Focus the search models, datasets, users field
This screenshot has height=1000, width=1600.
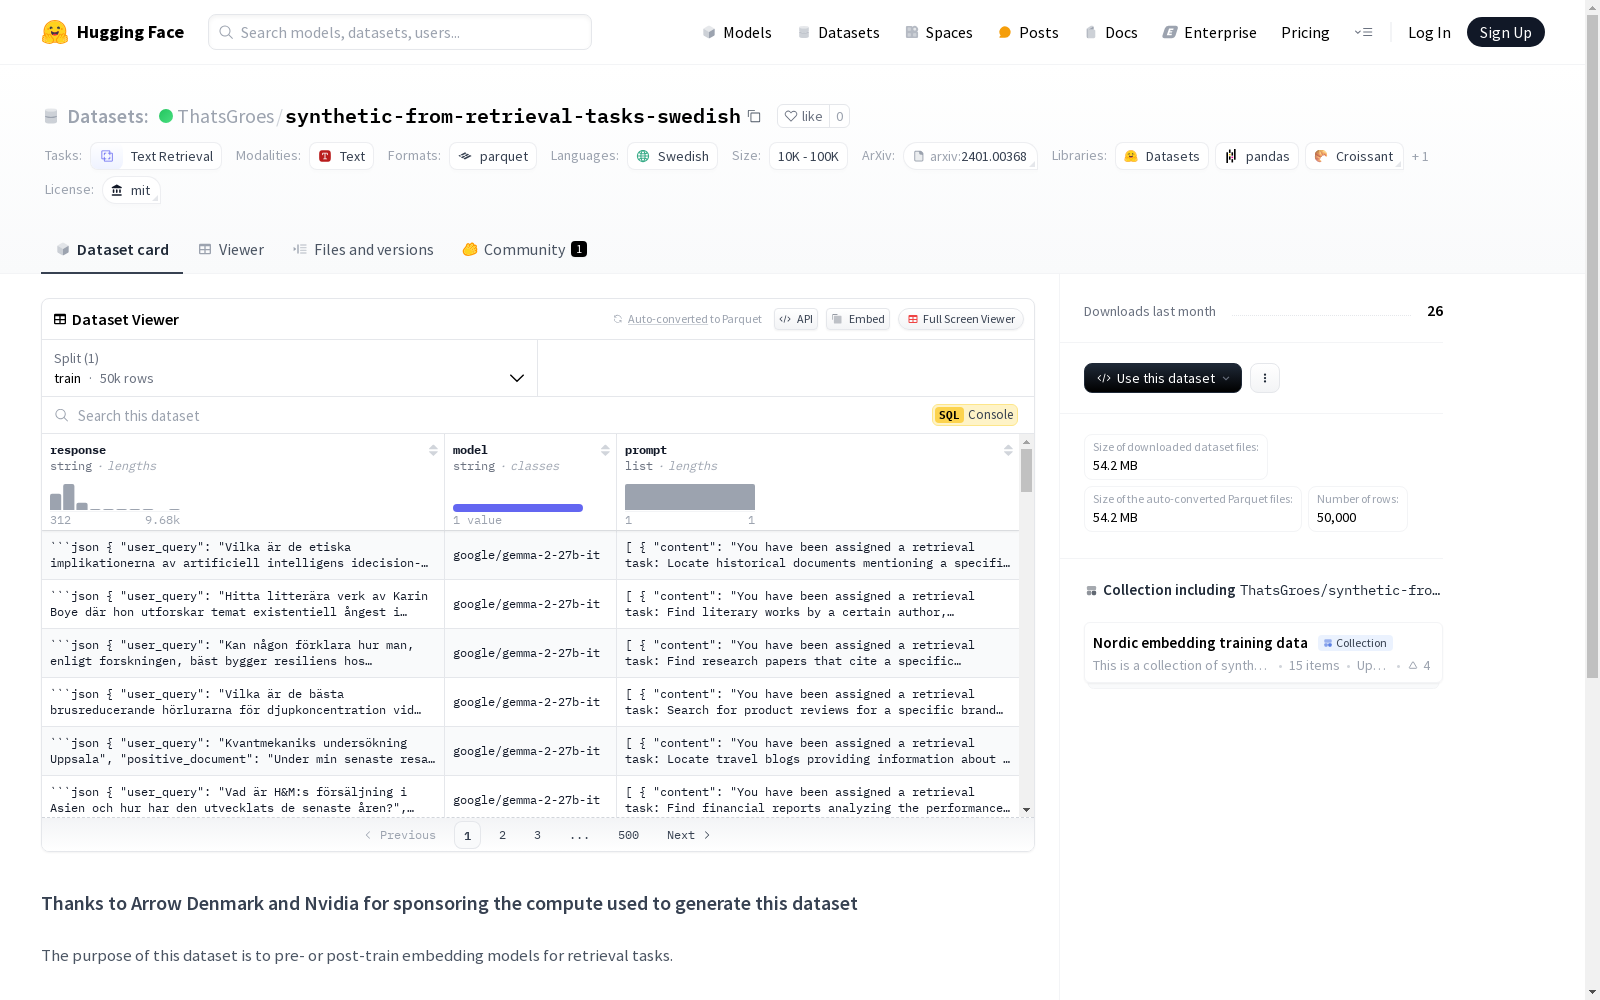click(x=400, y=32)
